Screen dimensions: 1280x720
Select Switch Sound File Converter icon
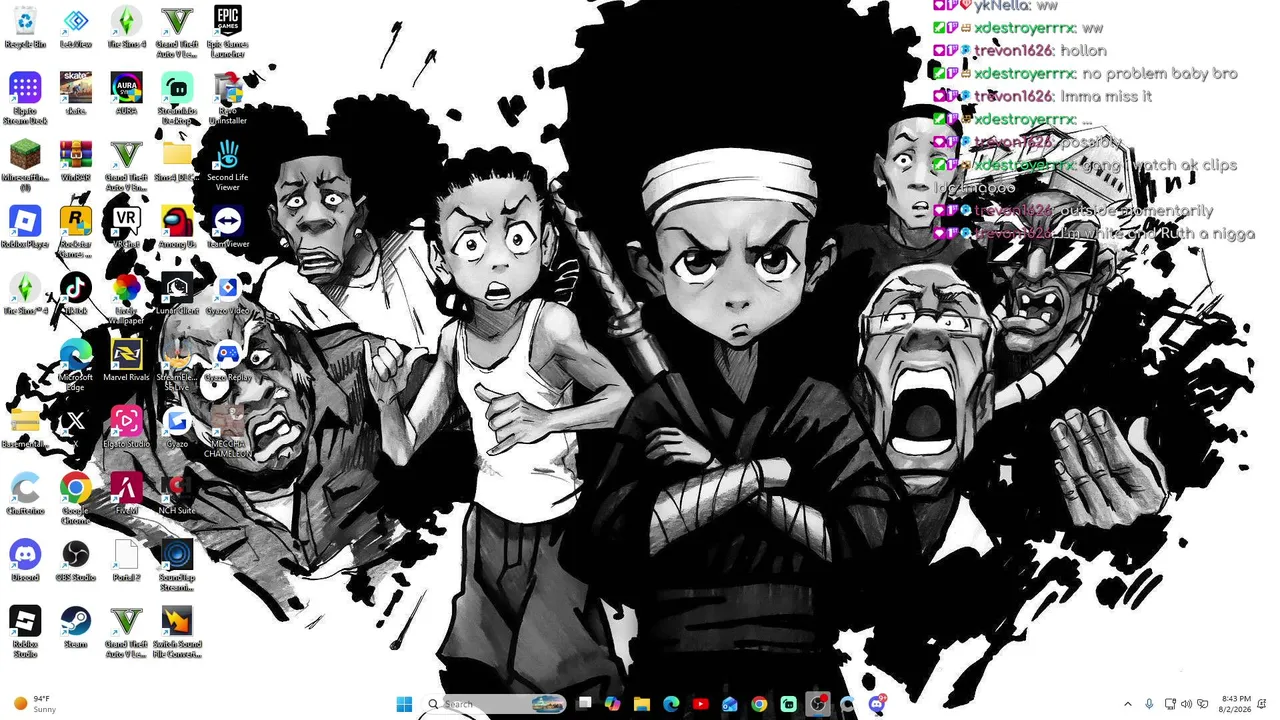(x=177, y=632)
